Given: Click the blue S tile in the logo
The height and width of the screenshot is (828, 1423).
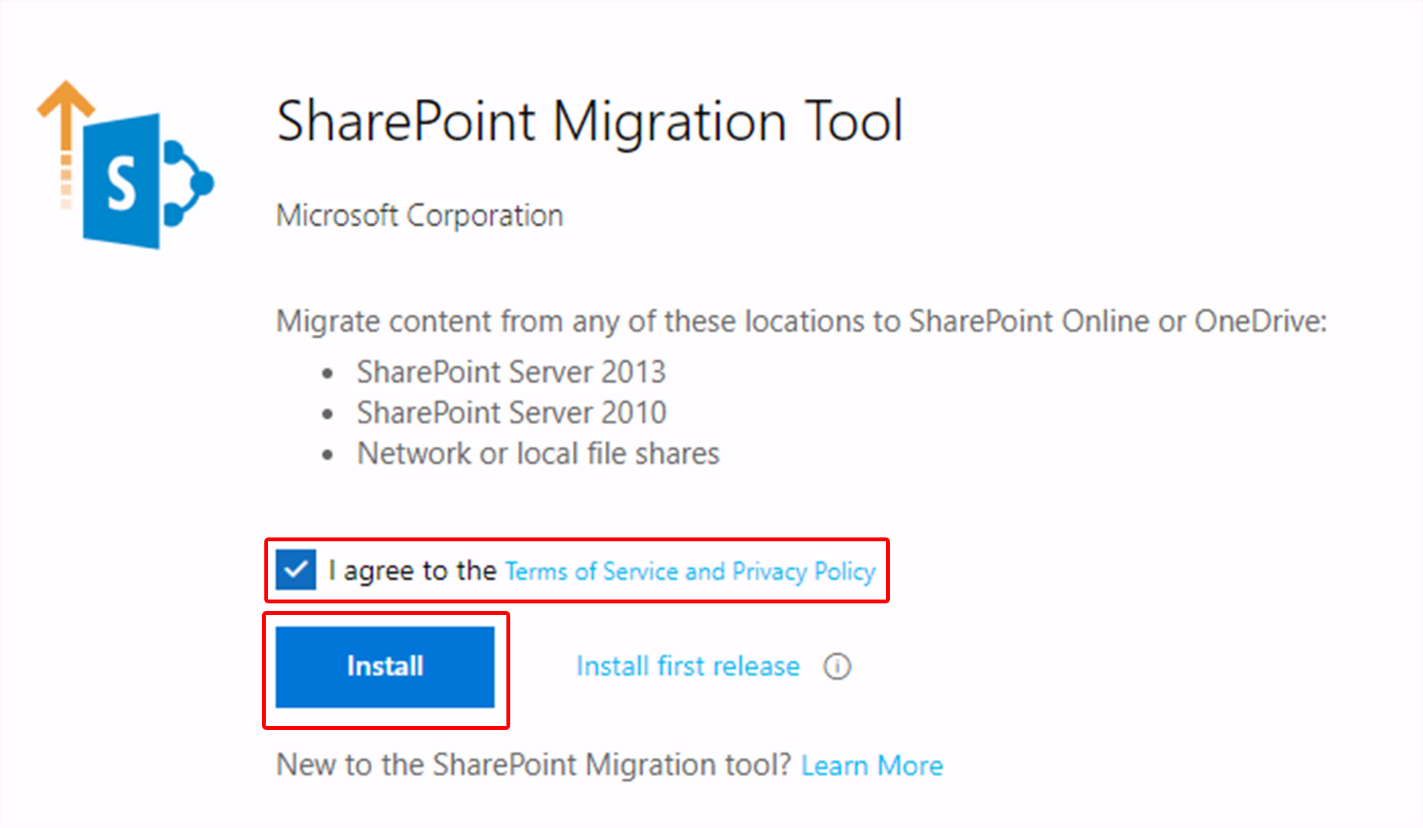Looking at the screenshot, I should pyautogui.click(x=122, y=181).
